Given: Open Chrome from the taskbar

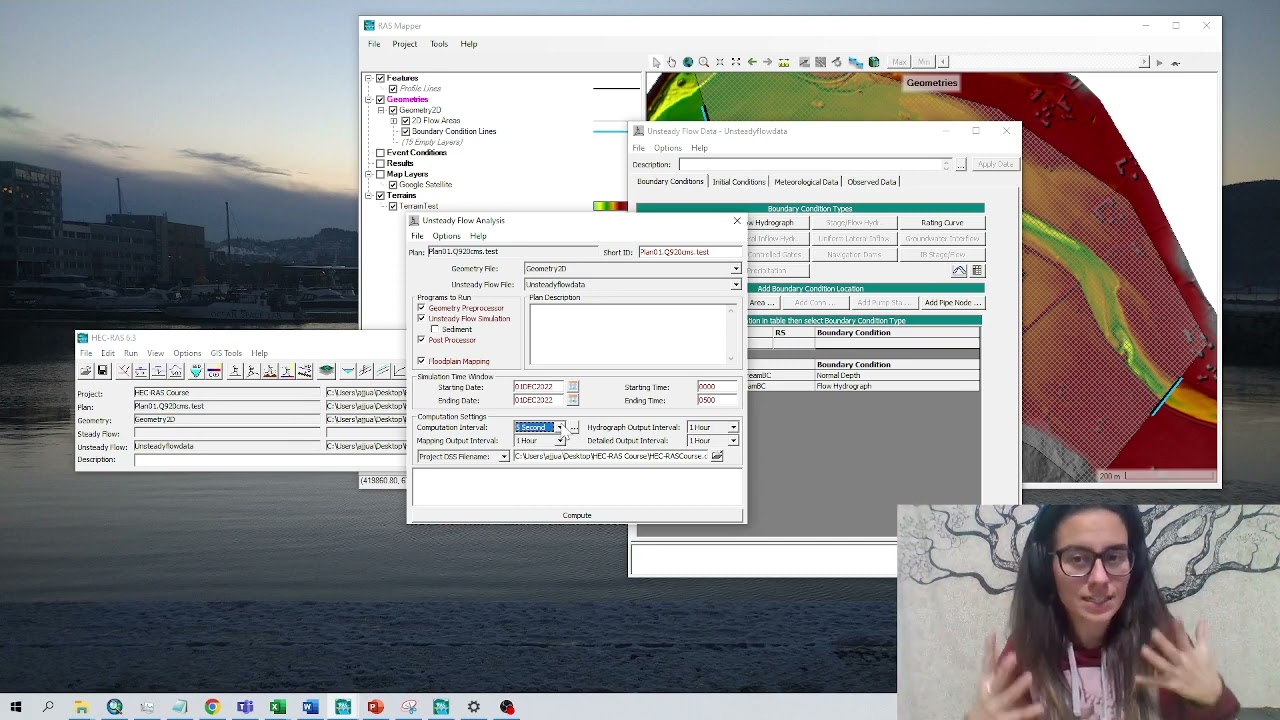Looking at the screenshot, I should 212,707.
